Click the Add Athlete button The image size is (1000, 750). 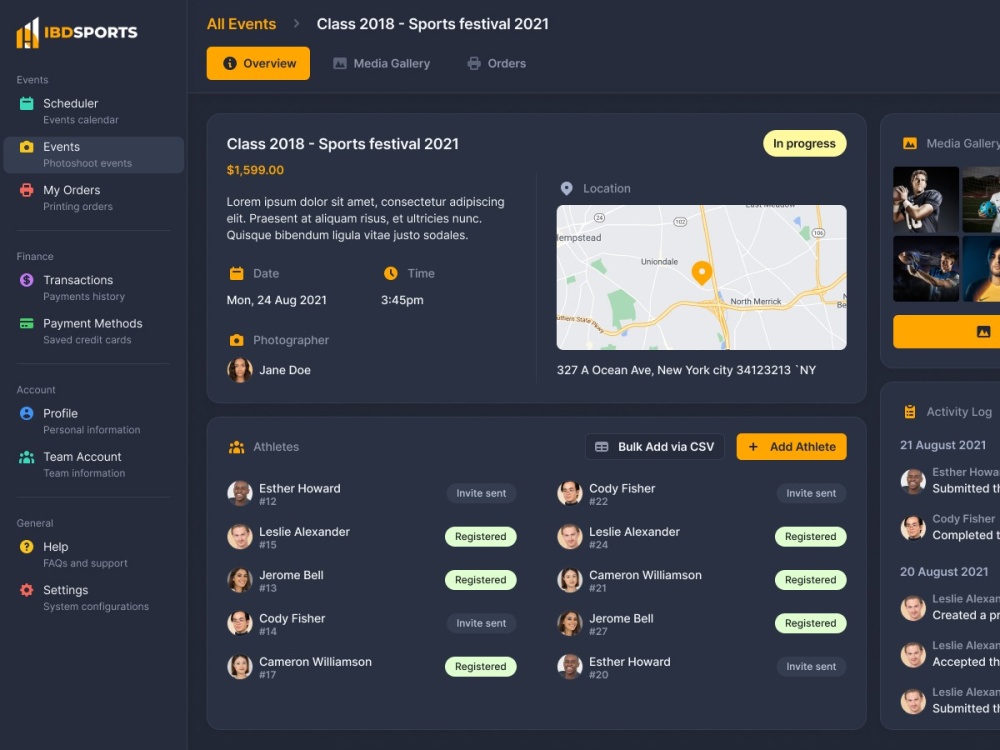[791, 447]
